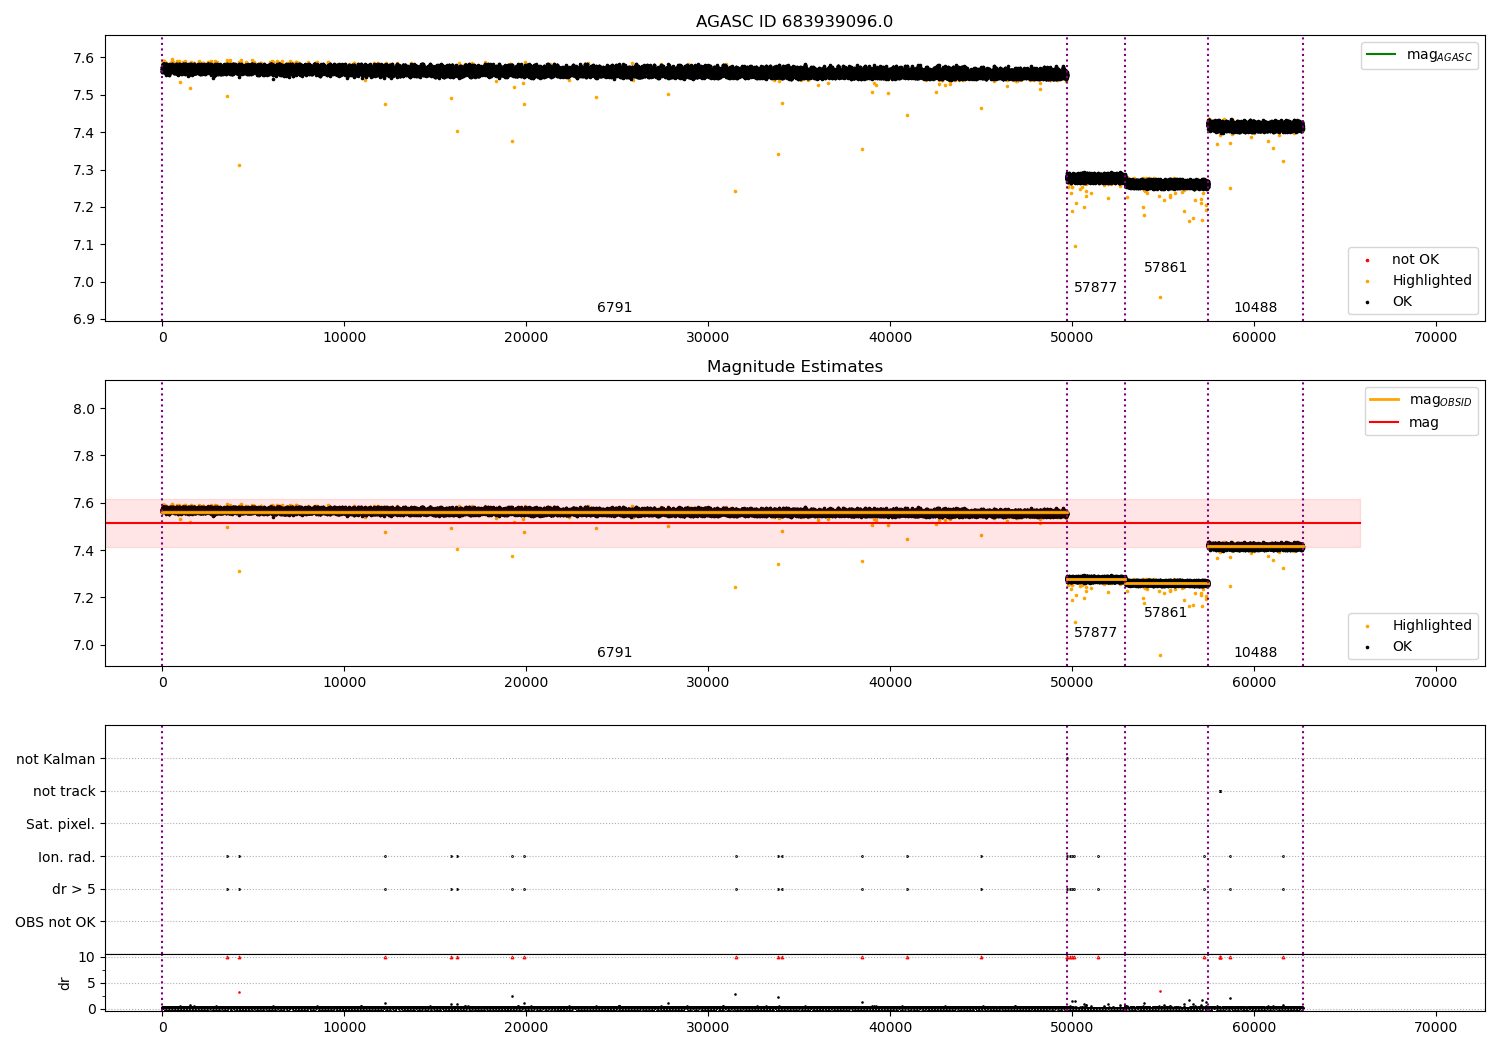The image size is (1500, 1050).
Task: Click obsid label 10488 in the top plot
Action: click(x=1255, y=308)
